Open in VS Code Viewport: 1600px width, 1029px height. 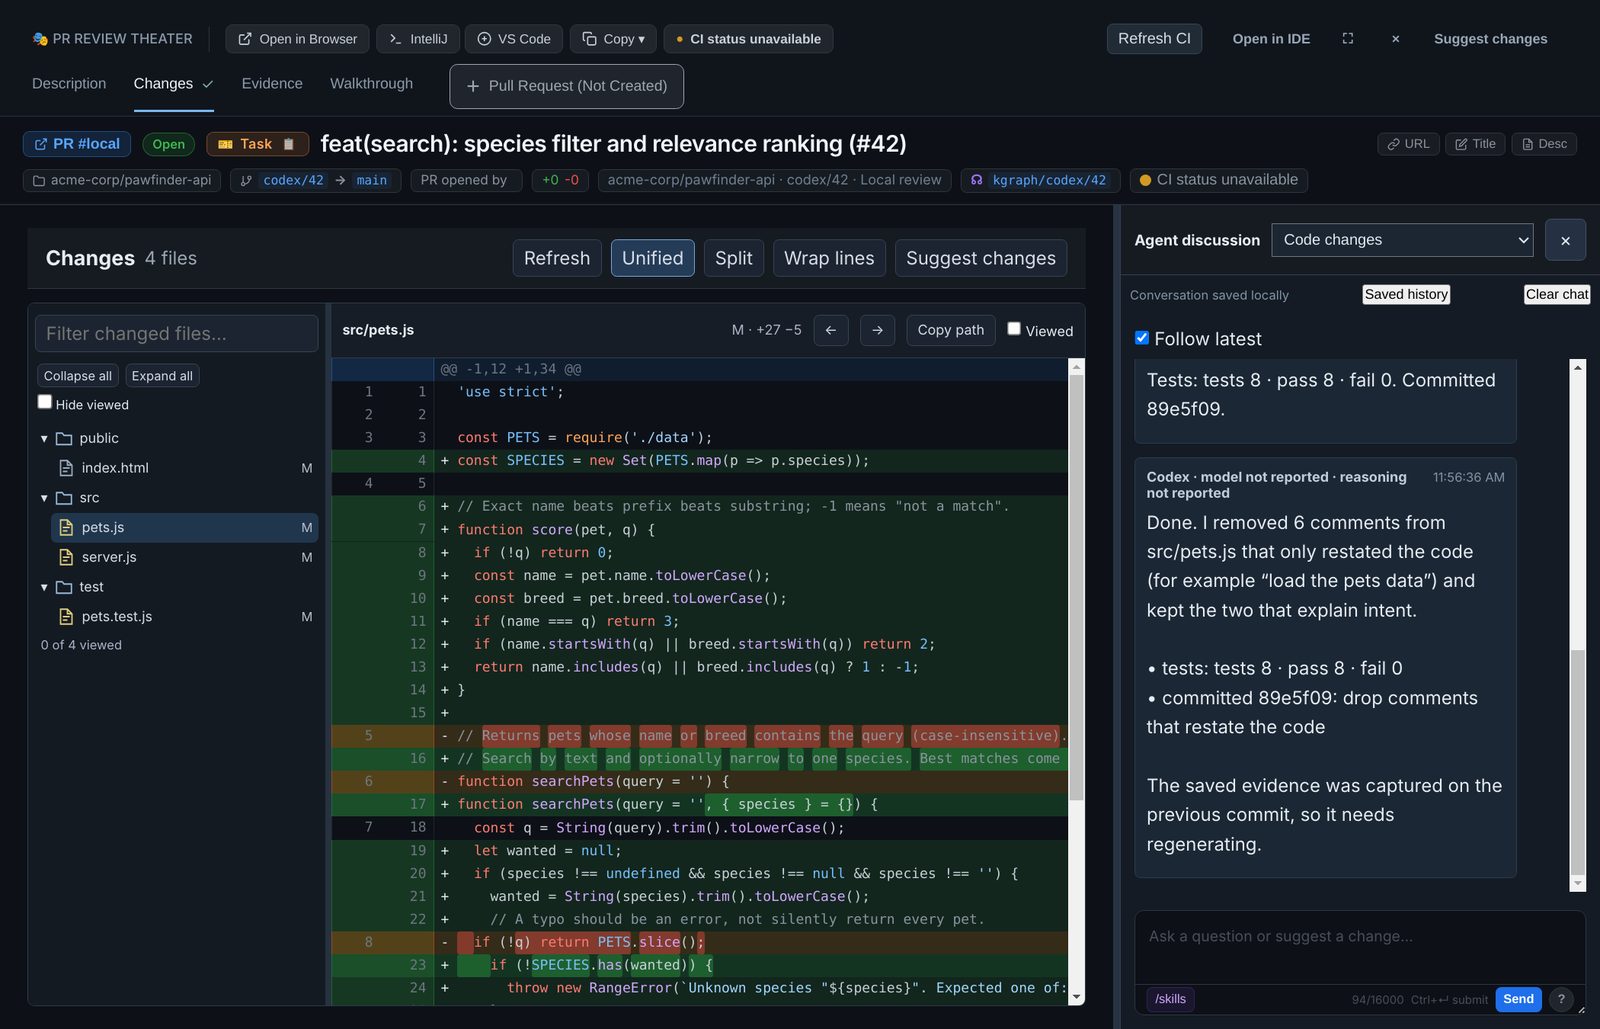click(x=514, y=39)
